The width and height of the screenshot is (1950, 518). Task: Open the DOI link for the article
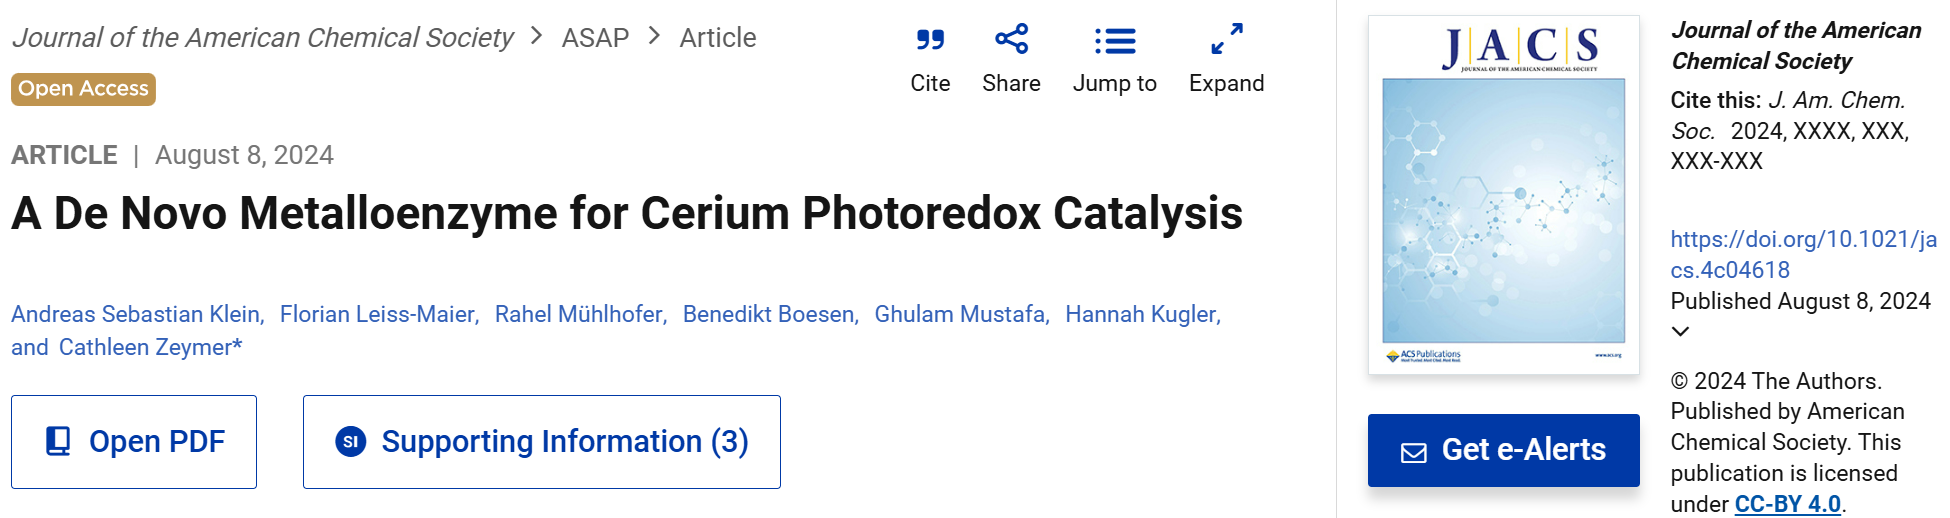pyautogui.click(x=1803, y=254)
